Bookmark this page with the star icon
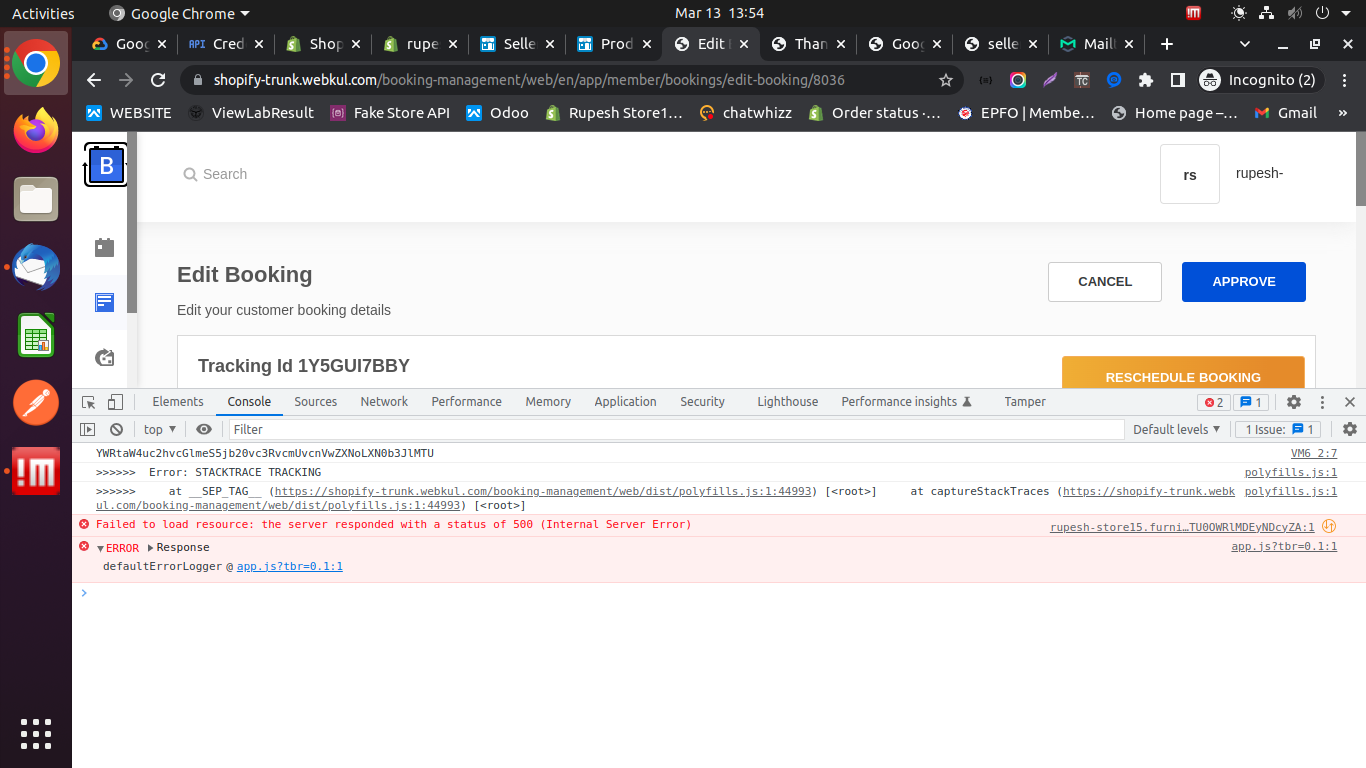 pyautogui.click(x=945, y=80)
